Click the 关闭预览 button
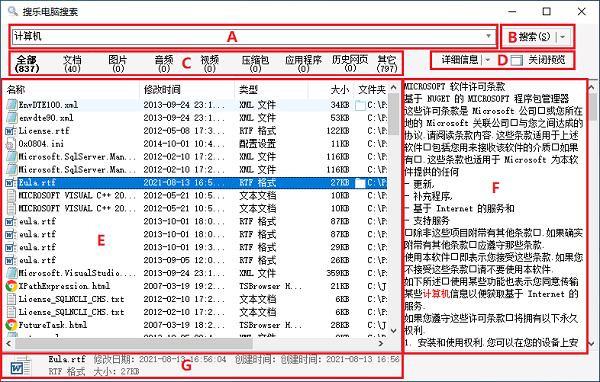600x382 pixels. (546, 60)
